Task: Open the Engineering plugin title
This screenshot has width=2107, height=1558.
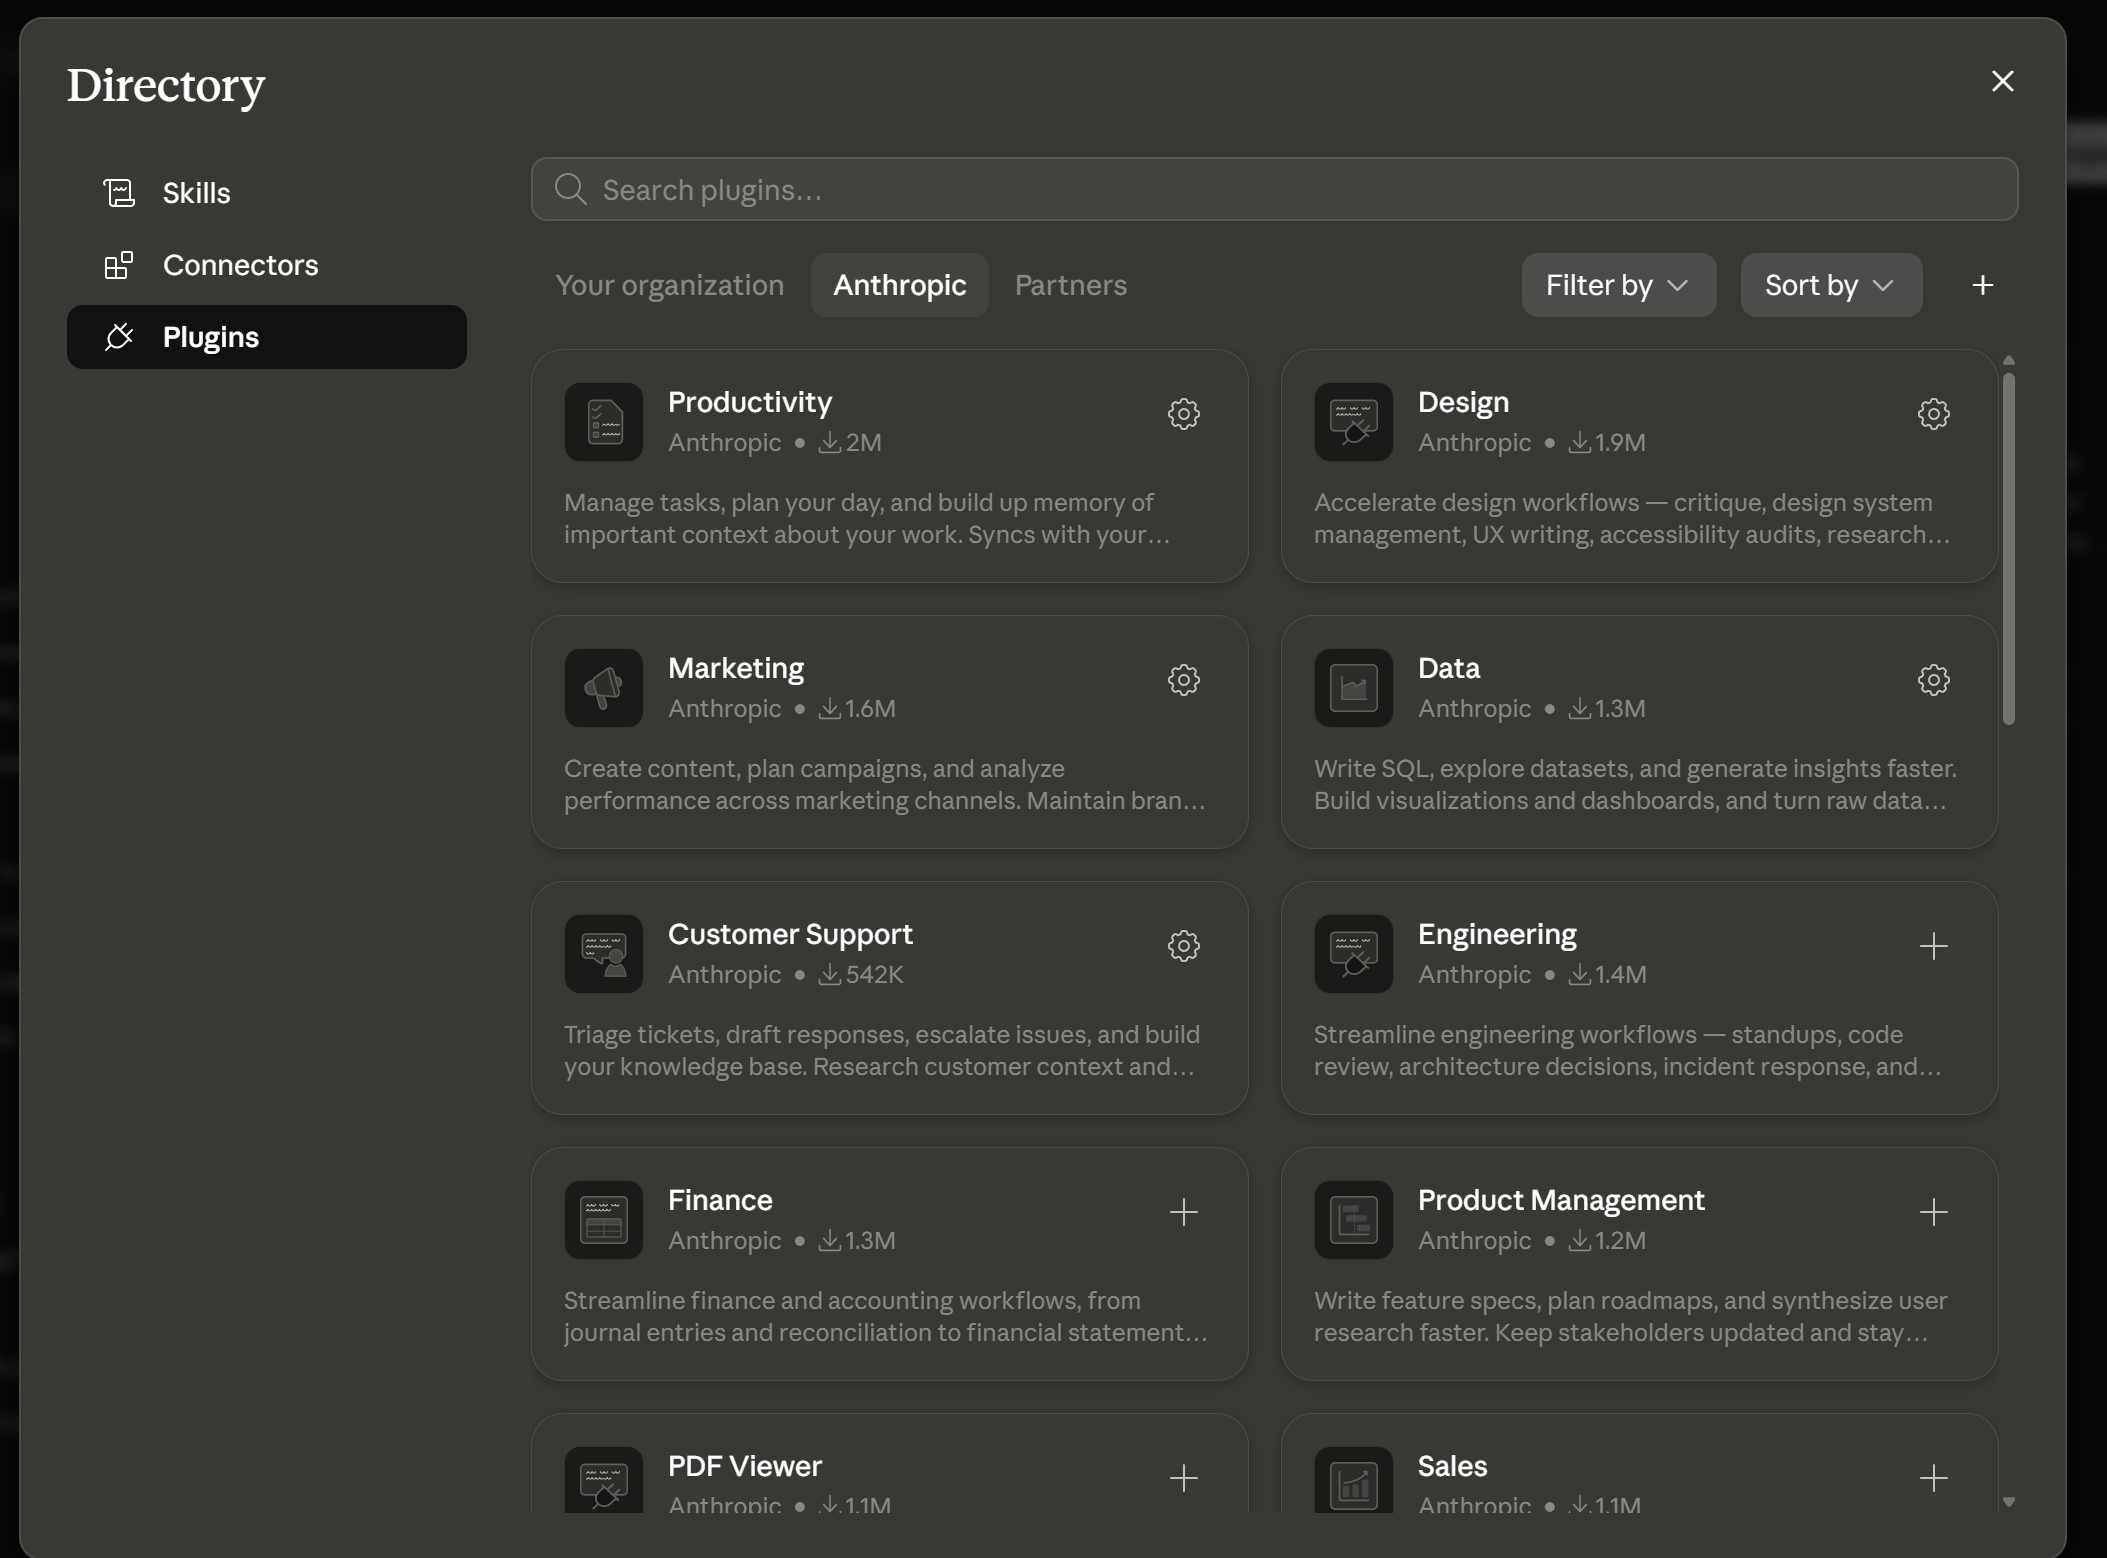Action: [x=1497, y=934]
